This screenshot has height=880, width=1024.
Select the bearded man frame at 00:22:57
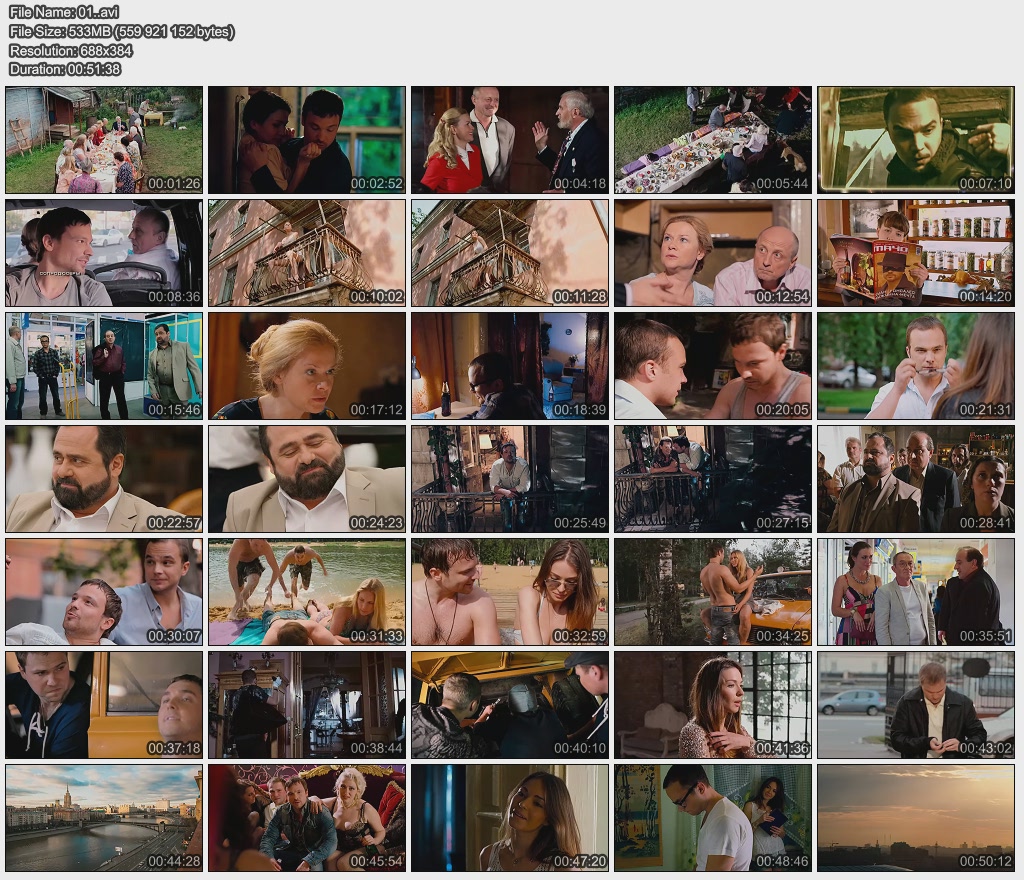[x=104, y=479]
